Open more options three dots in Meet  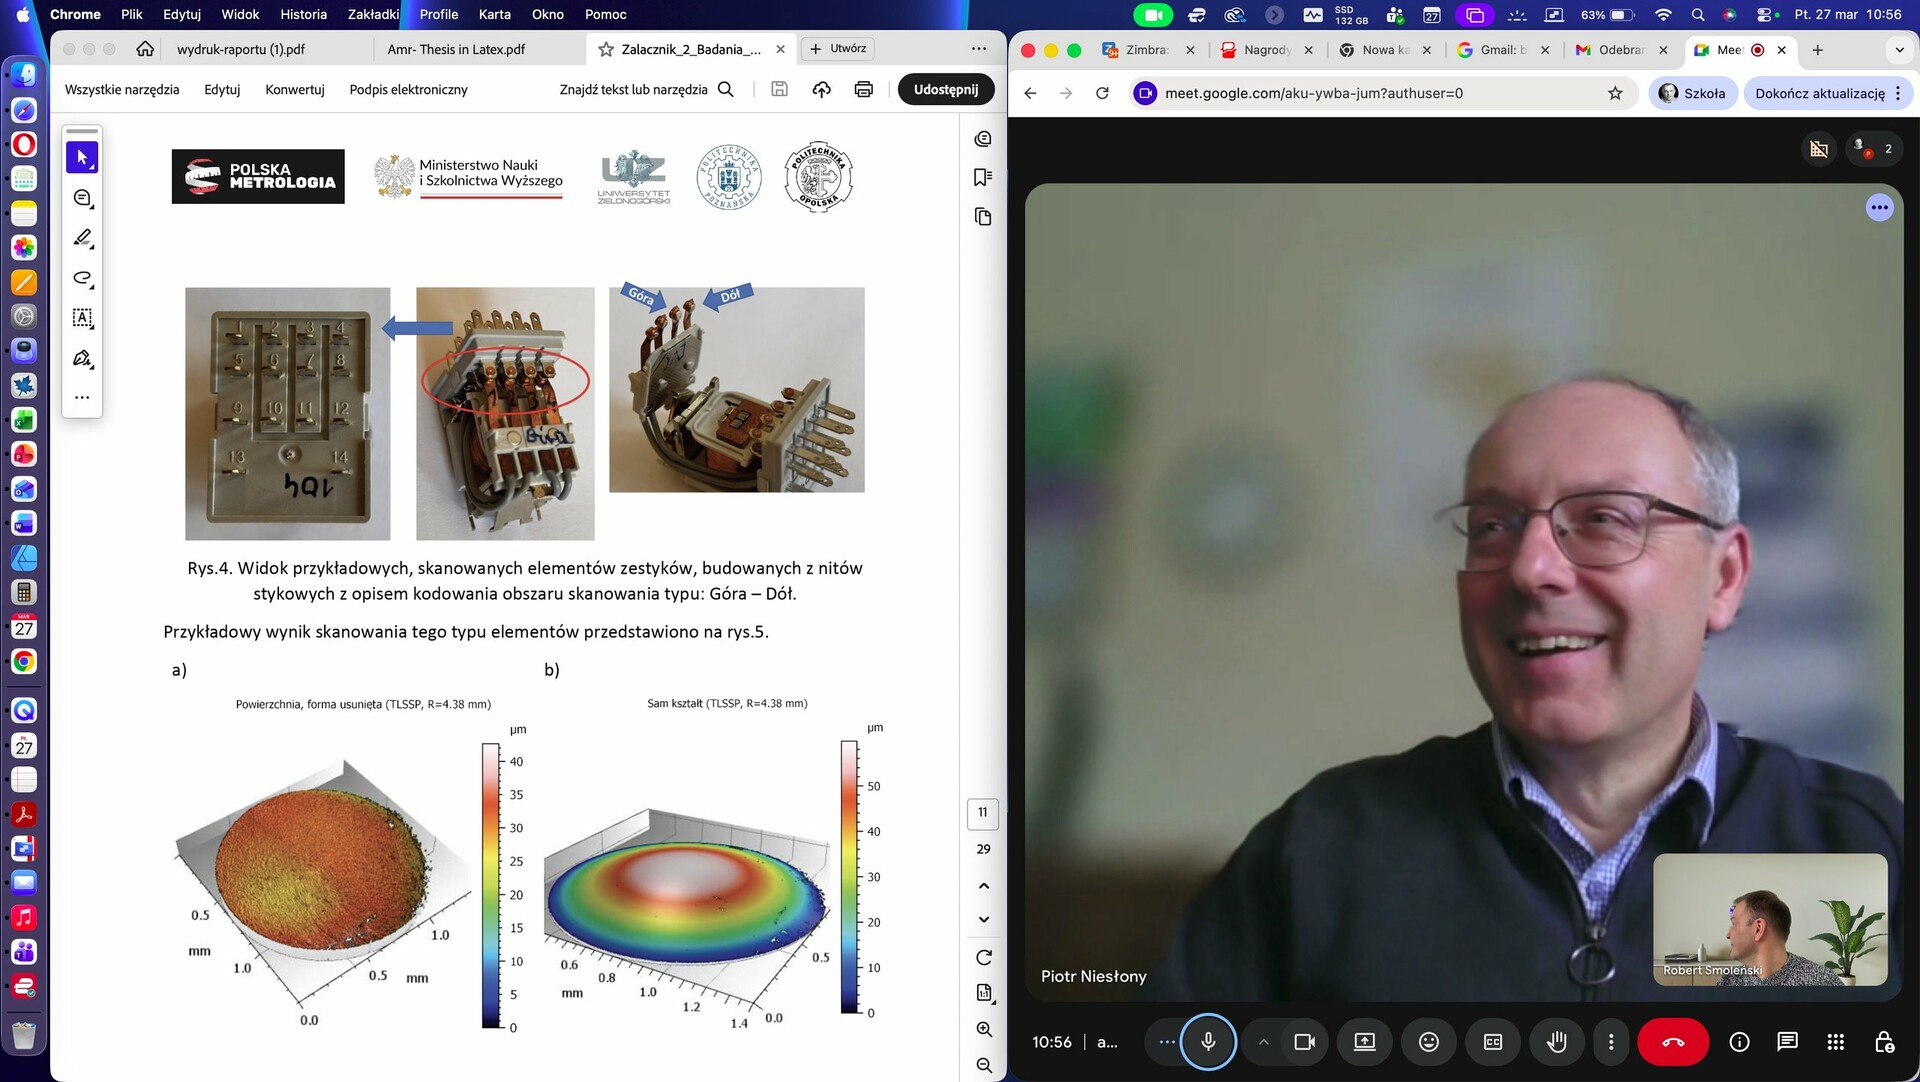(x=1611, y=1042)
